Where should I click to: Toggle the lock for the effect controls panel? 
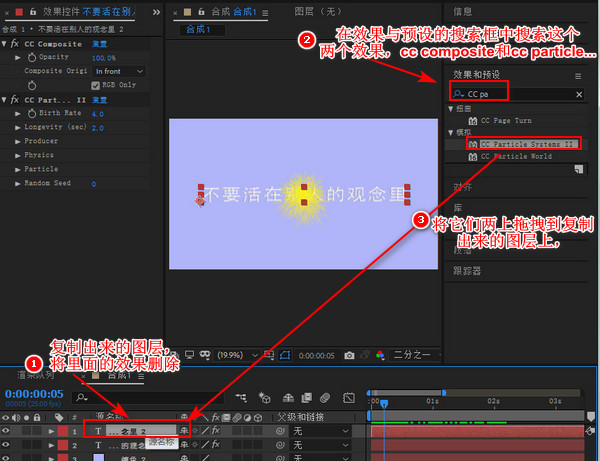(33, 12)
